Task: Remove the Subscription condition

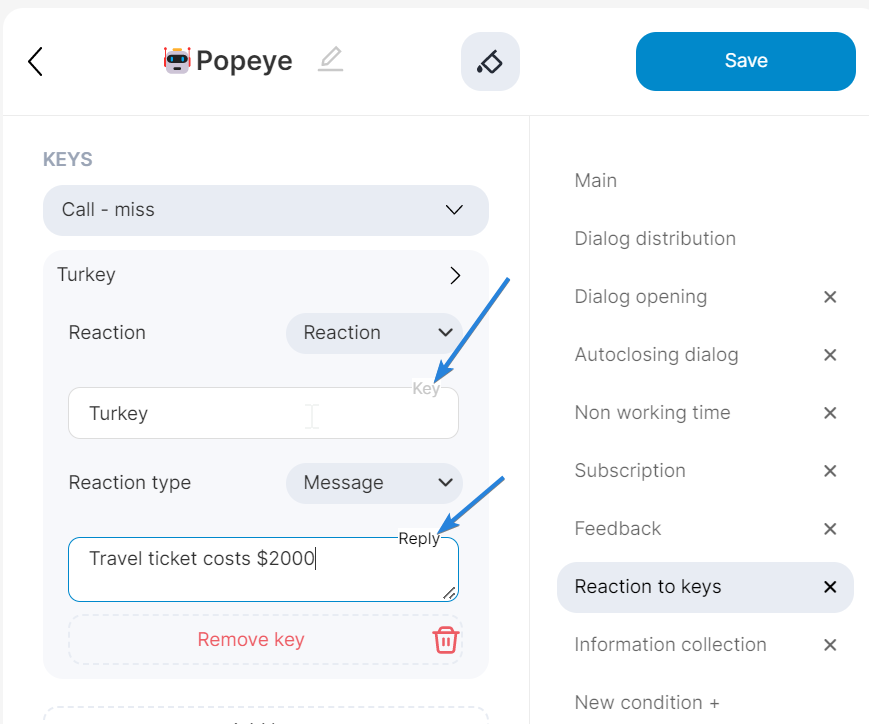Action: [830, 471]
